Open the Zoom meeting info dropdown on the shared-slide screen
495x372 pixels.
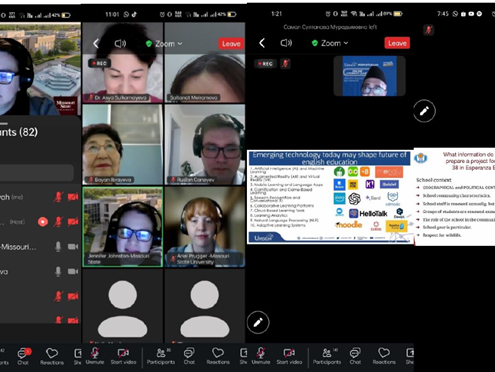[330, 43]
